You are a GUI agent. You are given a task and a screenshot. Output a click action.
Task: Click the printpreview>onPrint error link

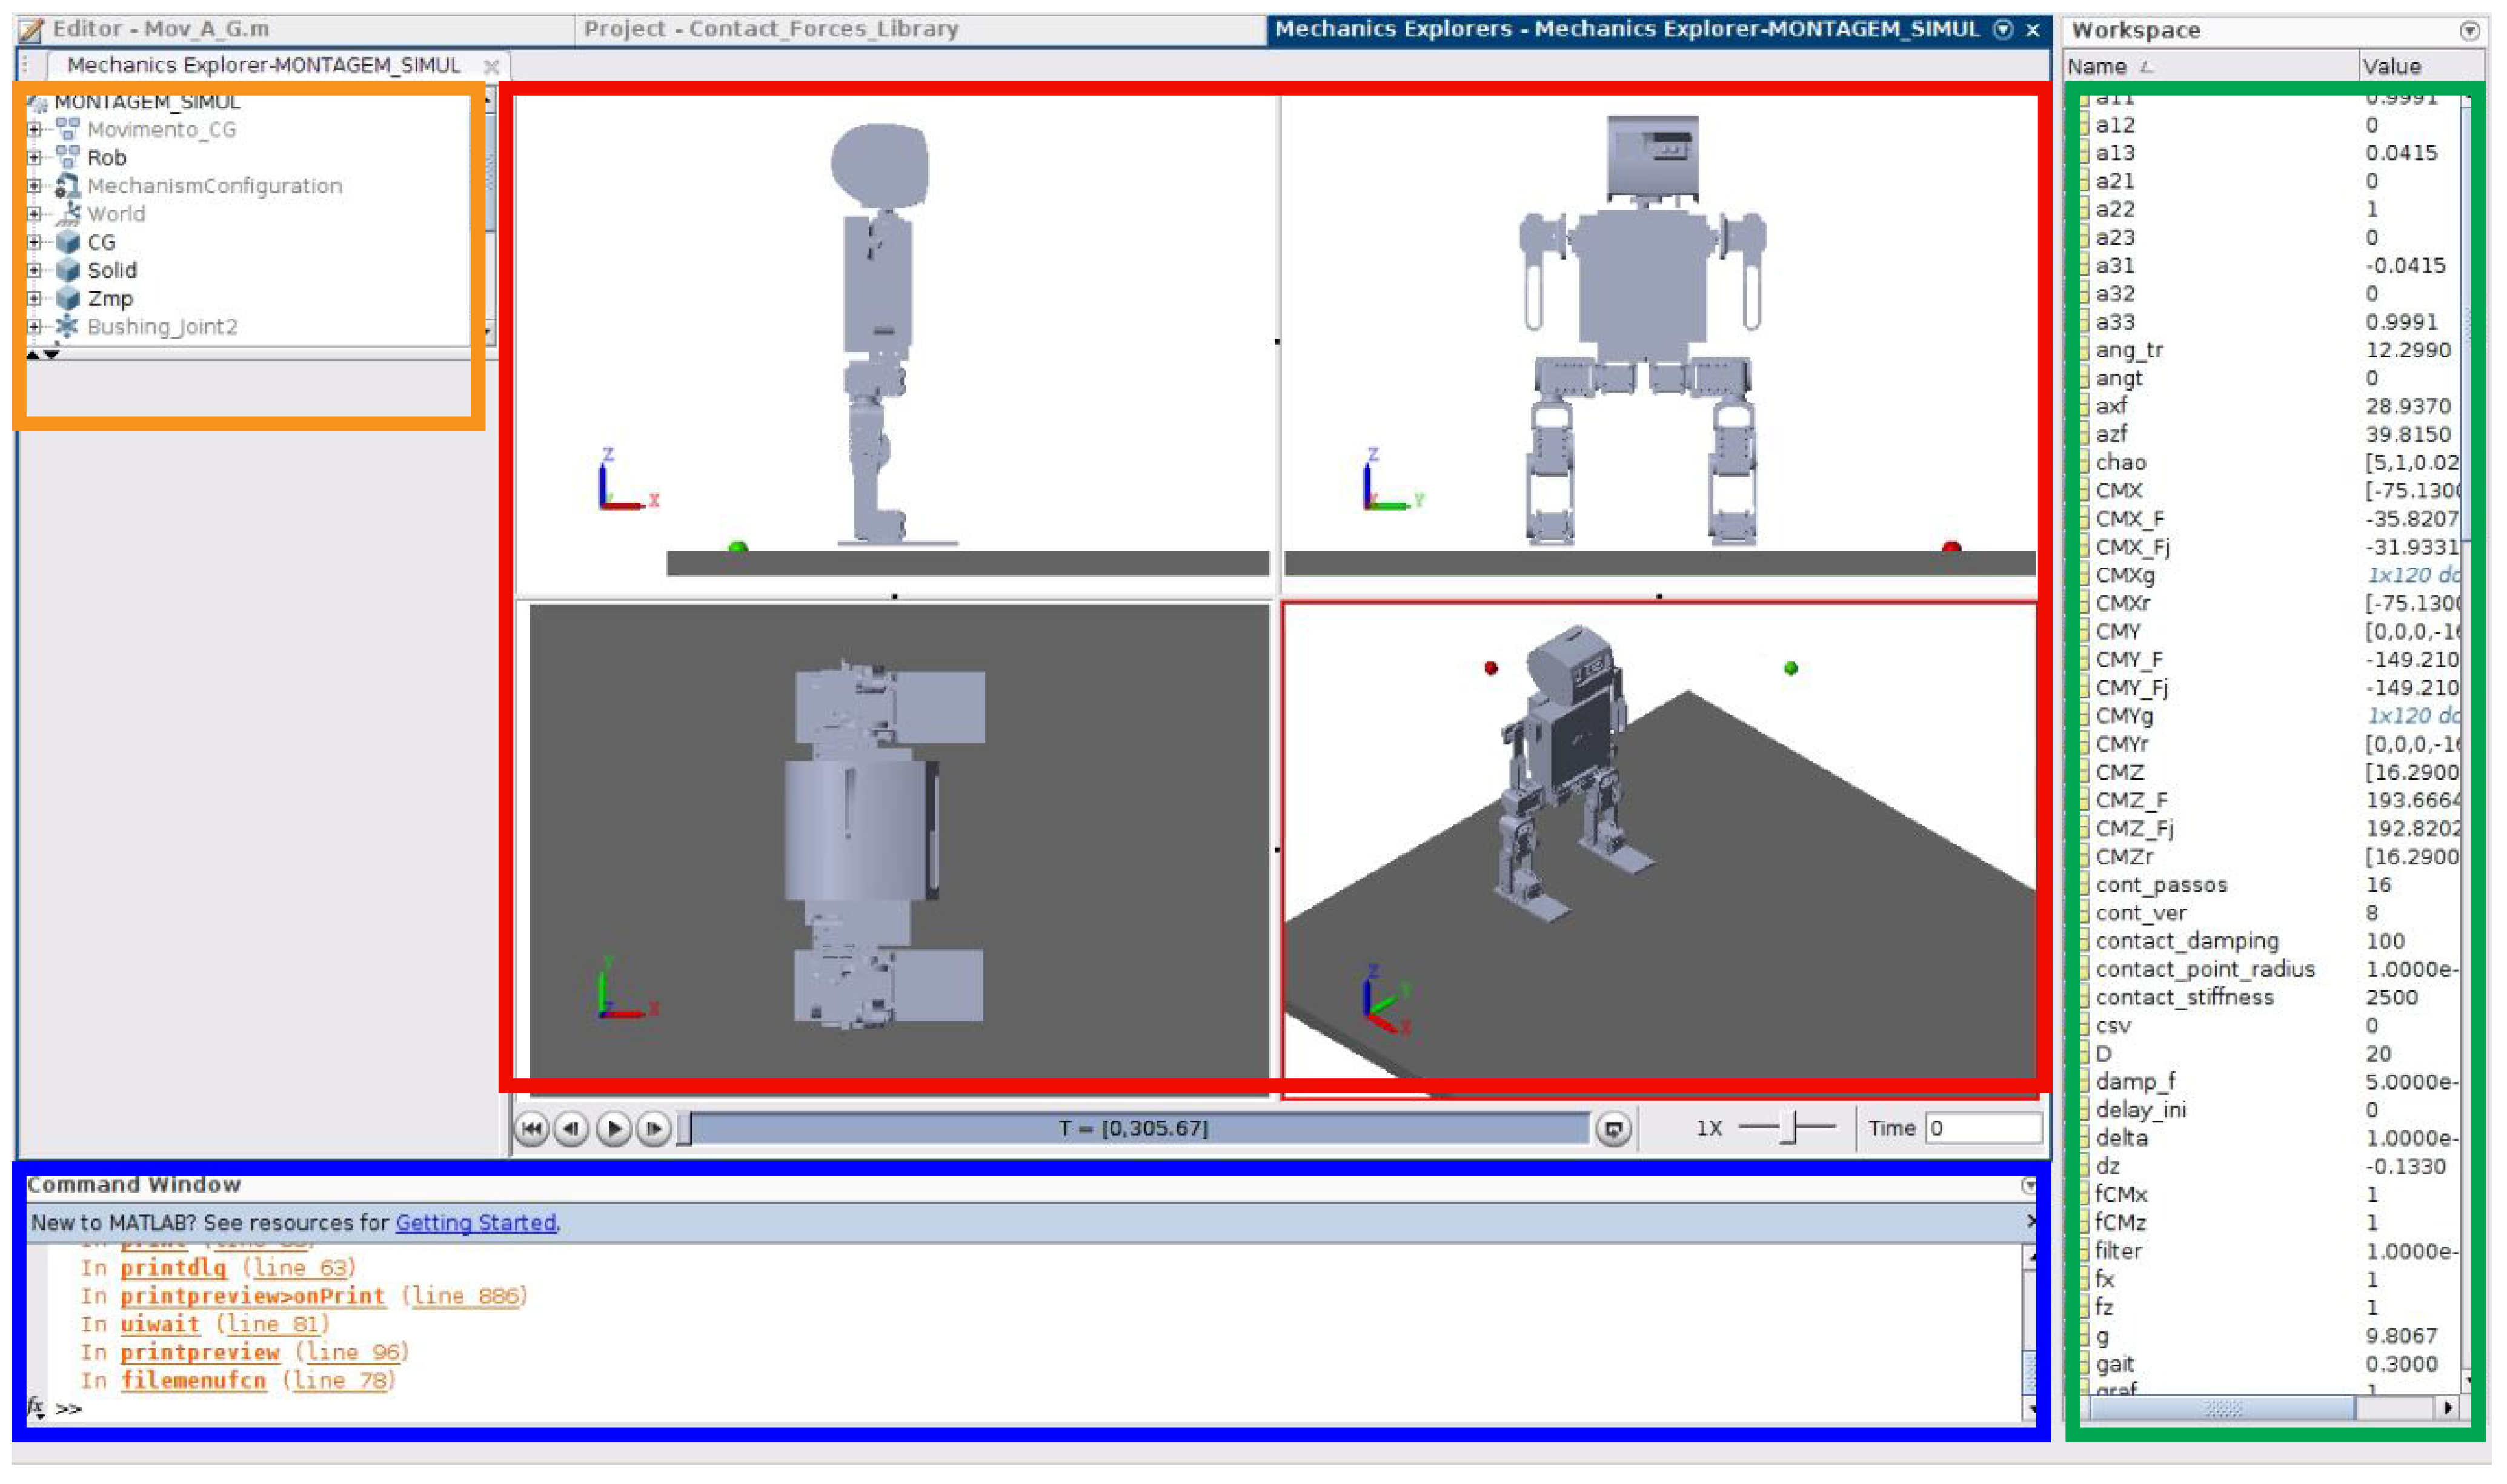(252, 1296)
